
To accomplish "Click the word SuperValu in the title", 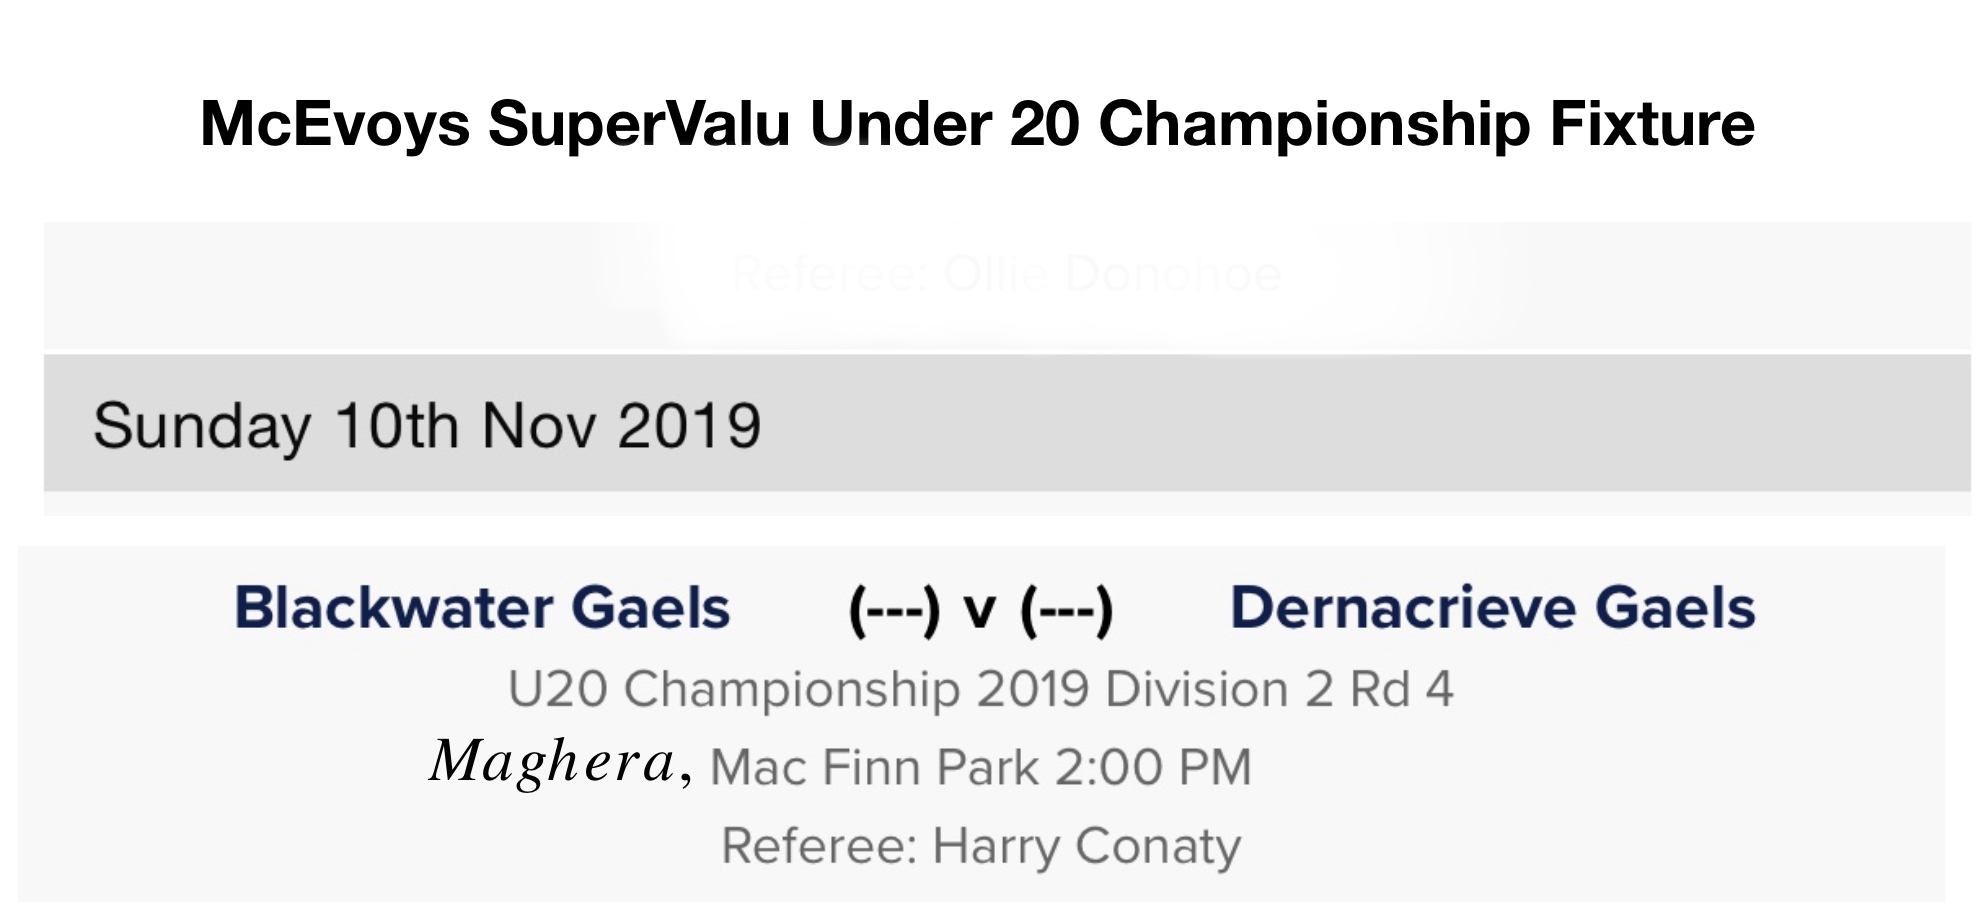I will pos(639,126).
